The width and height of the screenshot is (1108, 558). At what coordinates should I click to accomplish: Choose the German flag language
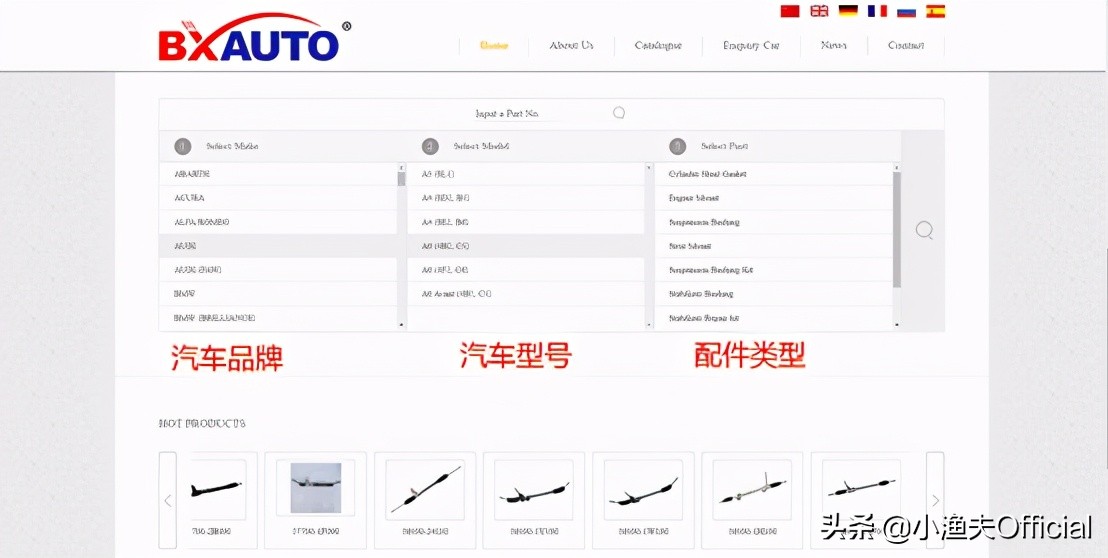pyautogui.click(x=848, y=11)
